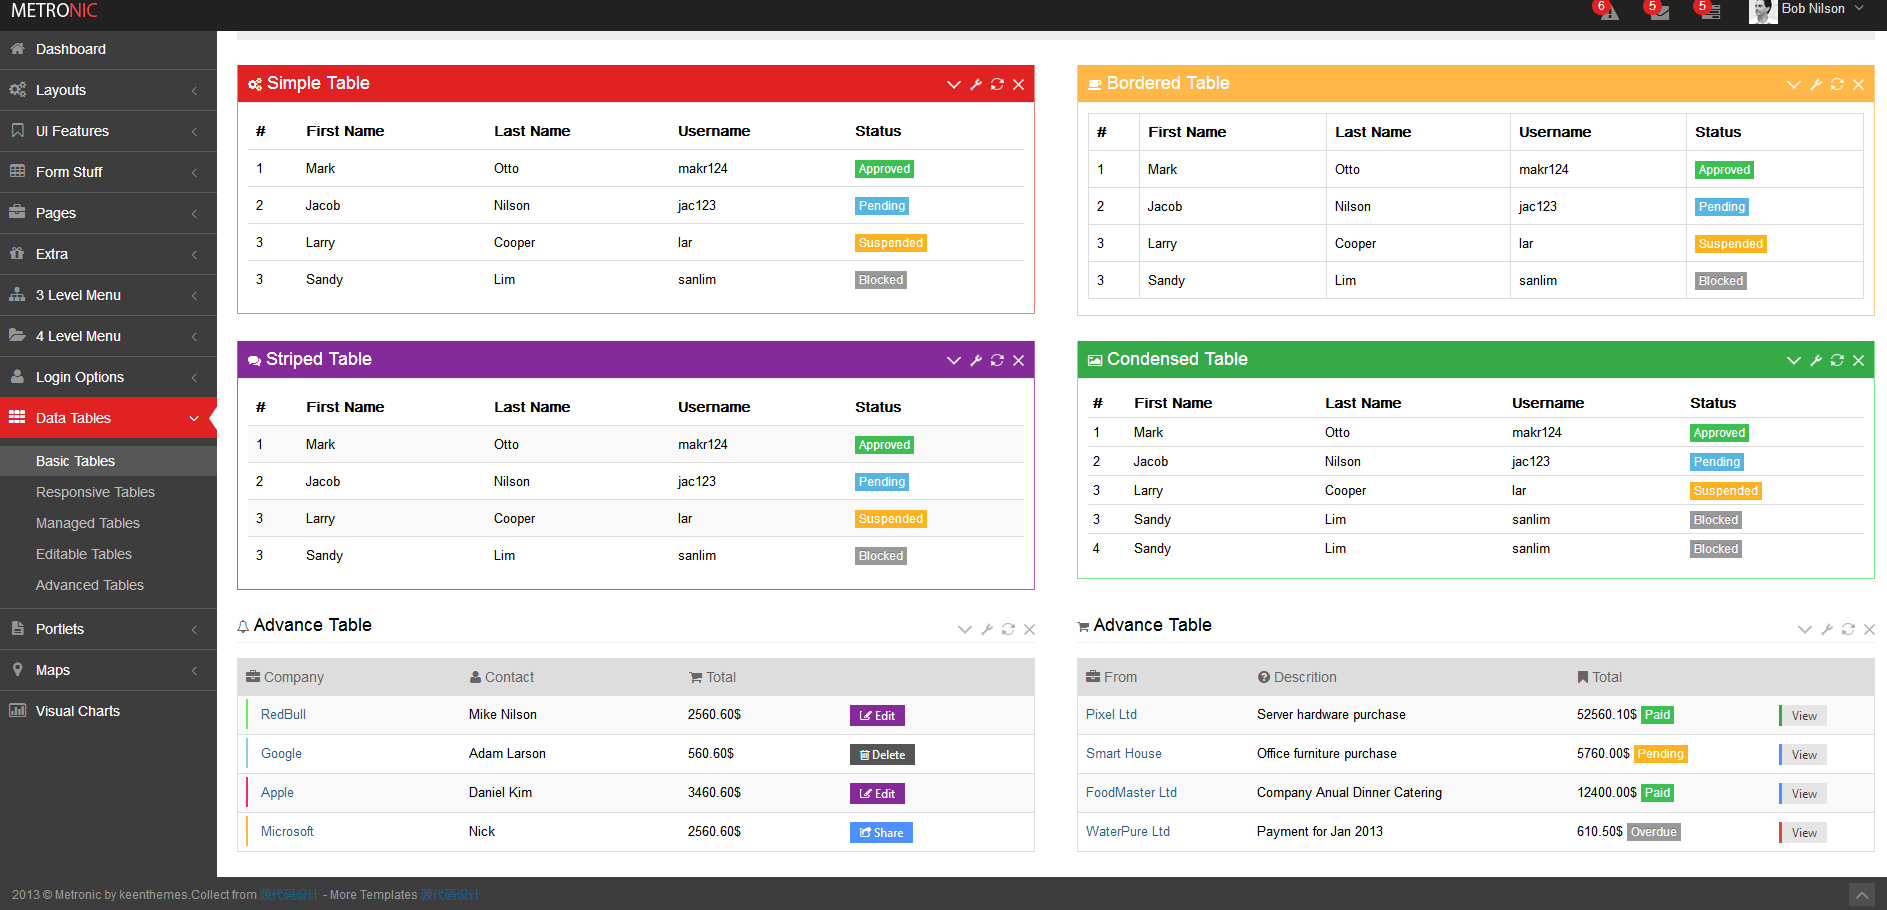Expand the Pages sidebar menu
1887x910 pixels.
(108, 213)
